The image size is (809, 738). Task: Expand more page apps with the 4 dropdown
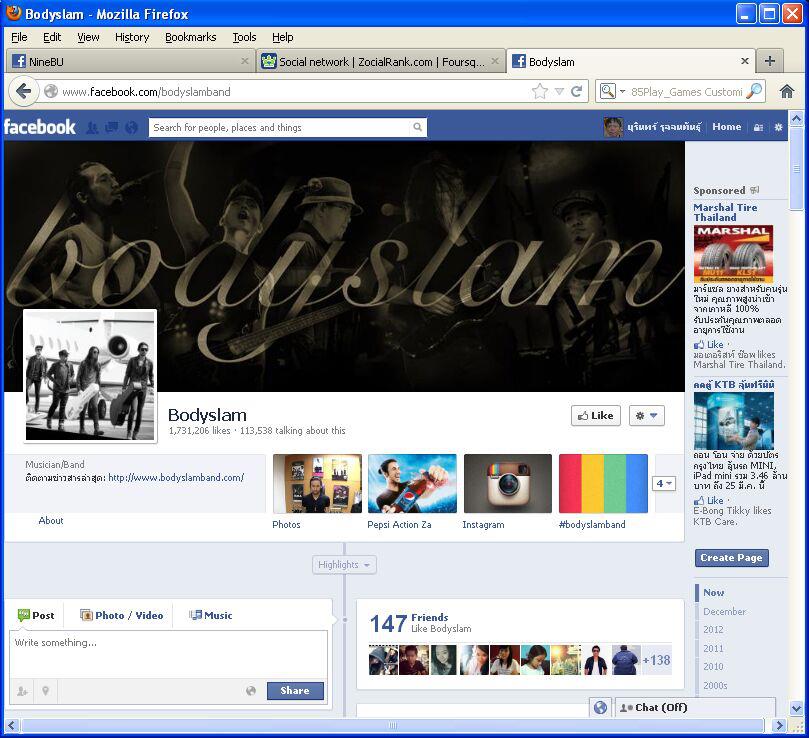click(664, 484)
